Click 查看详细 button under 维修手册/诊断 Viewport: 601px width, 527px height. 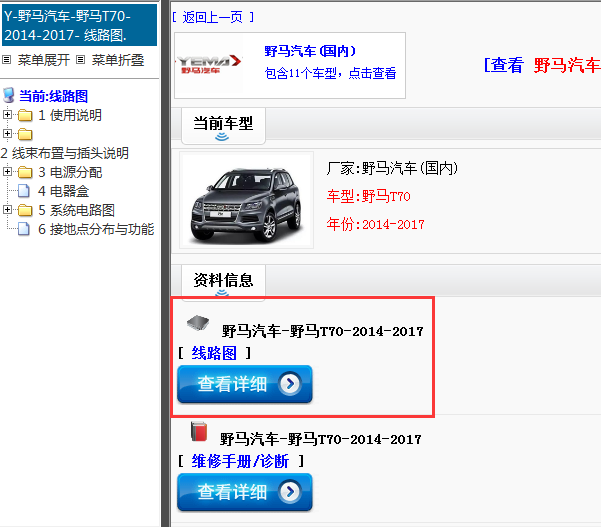pos(245,492)
